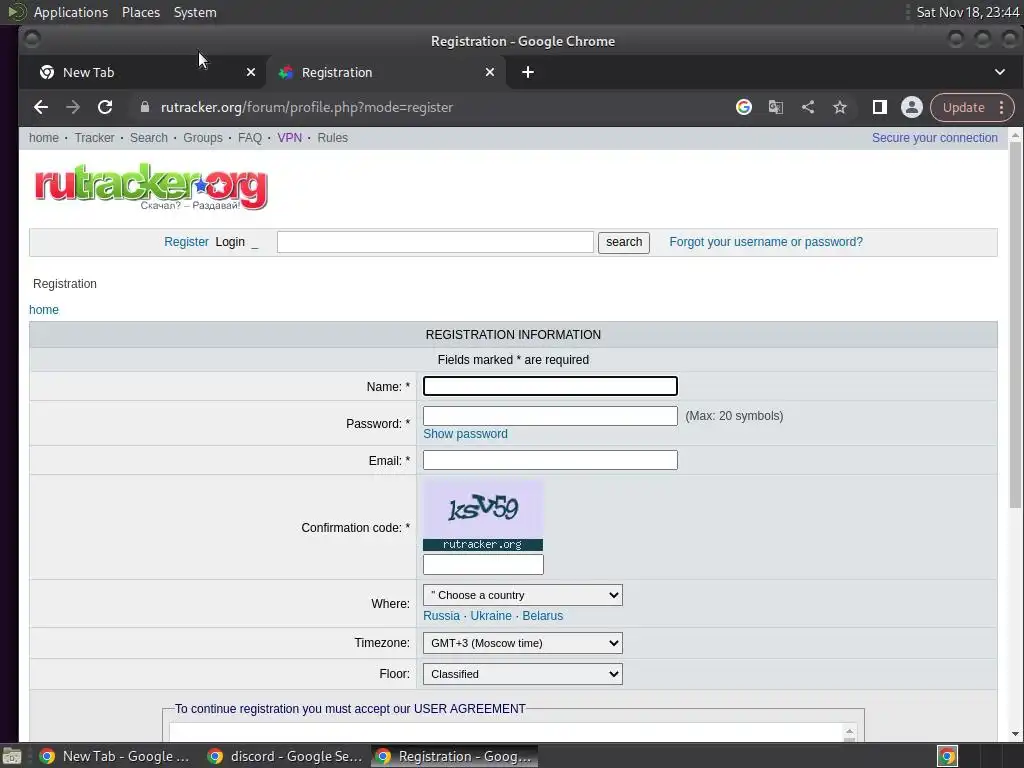Click Secure your connection link

935,138
